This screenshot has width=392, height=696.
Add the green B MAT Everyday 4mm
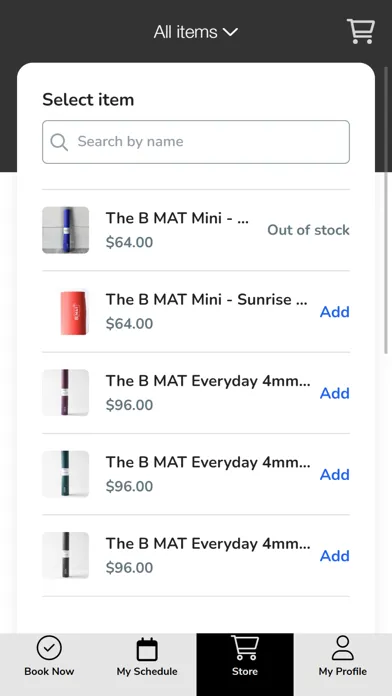335,475
